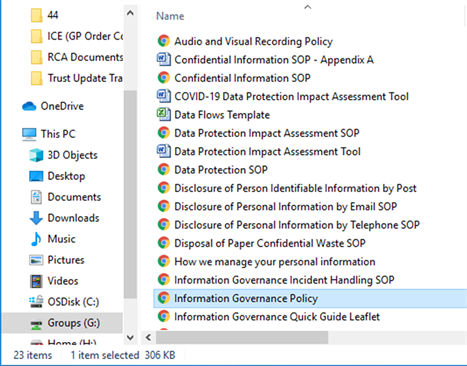Click Word icon for COVID-19 Data Protection Impact Assessment Tool

(164, 96)
